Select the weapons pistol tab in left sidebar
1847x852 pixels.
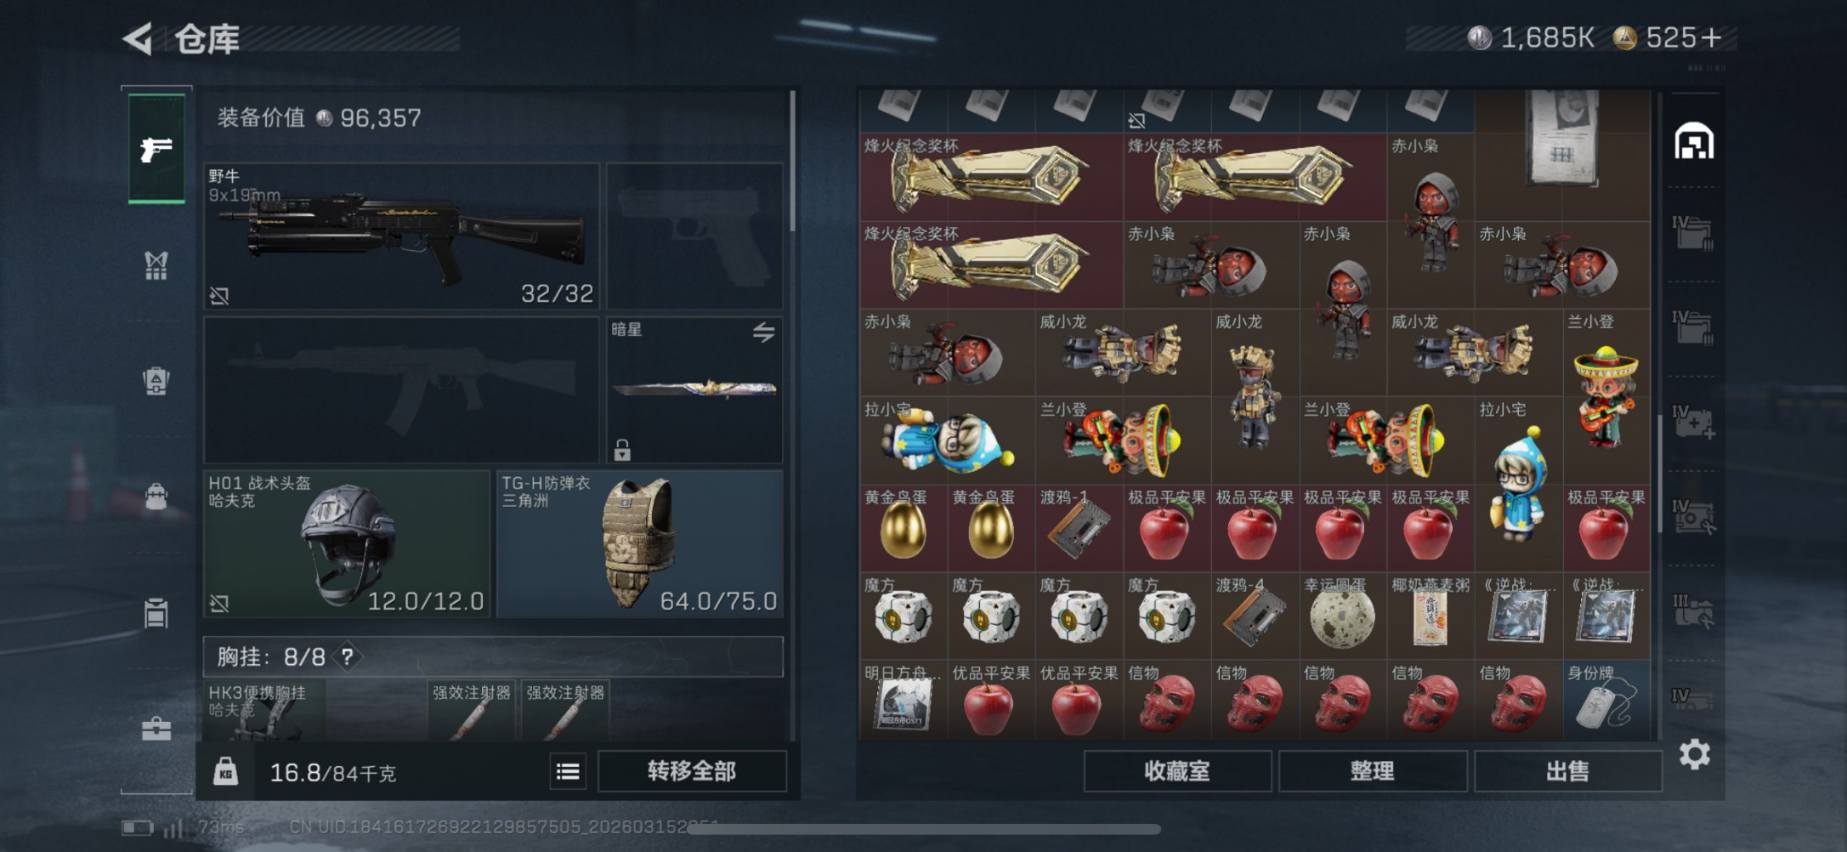point(156,149)
